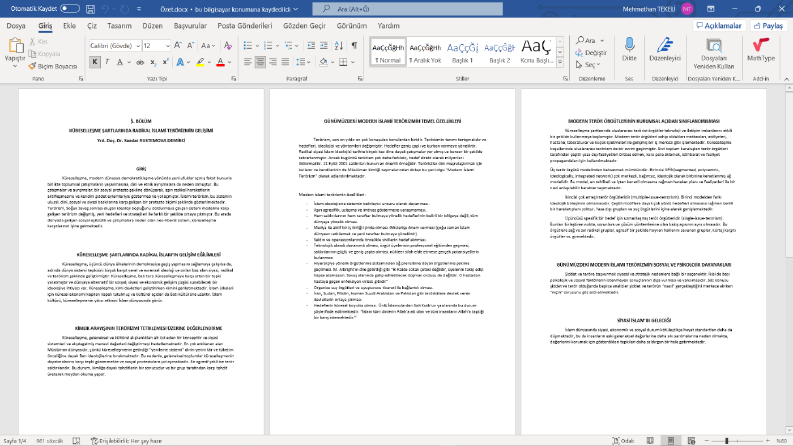
Task: Open the Görünüm tab
Action: tap(351, 26)
